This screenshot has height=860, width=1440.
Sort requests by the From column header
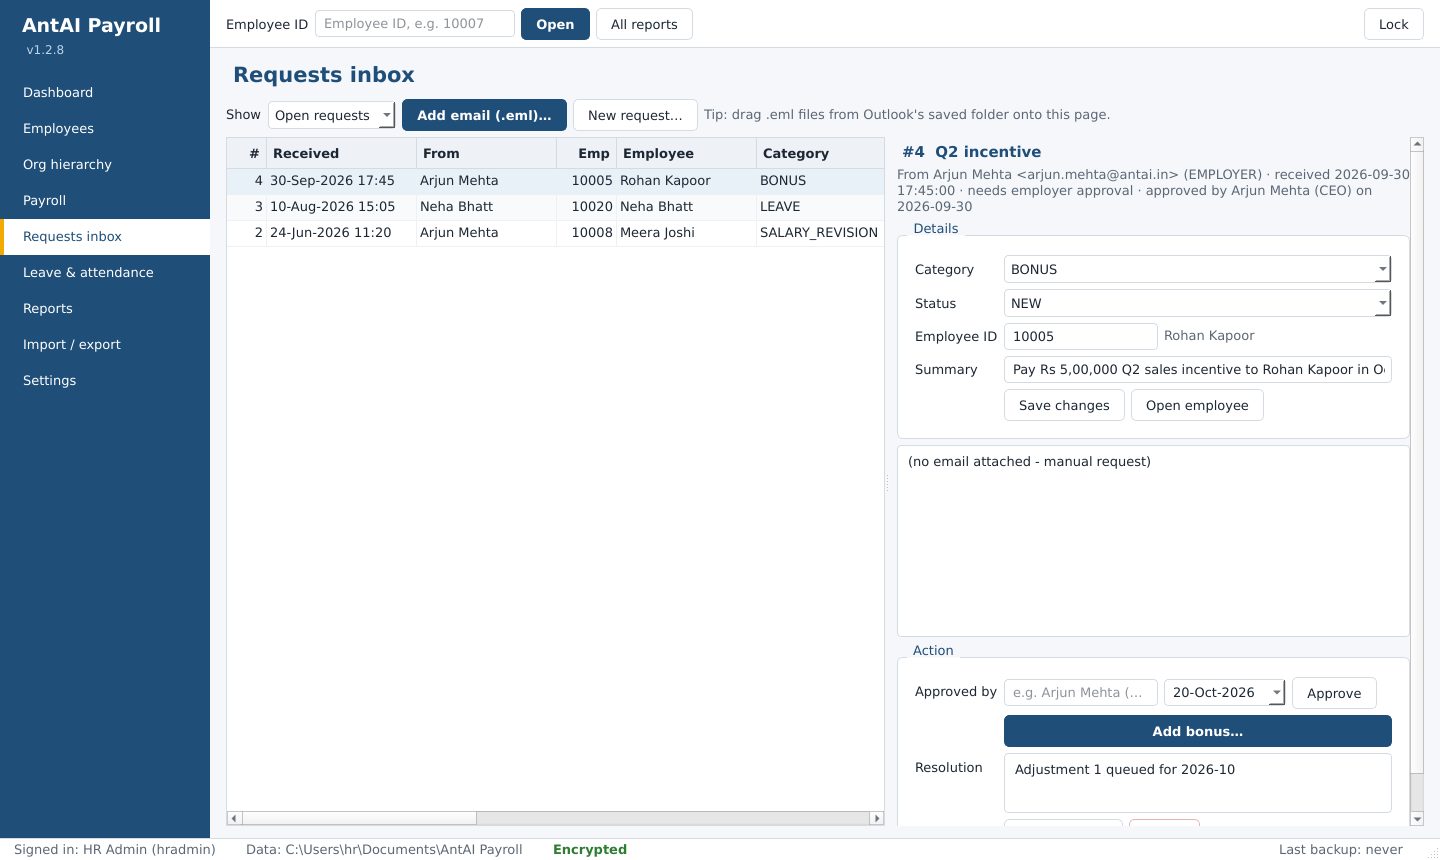[x=486, y=153]
